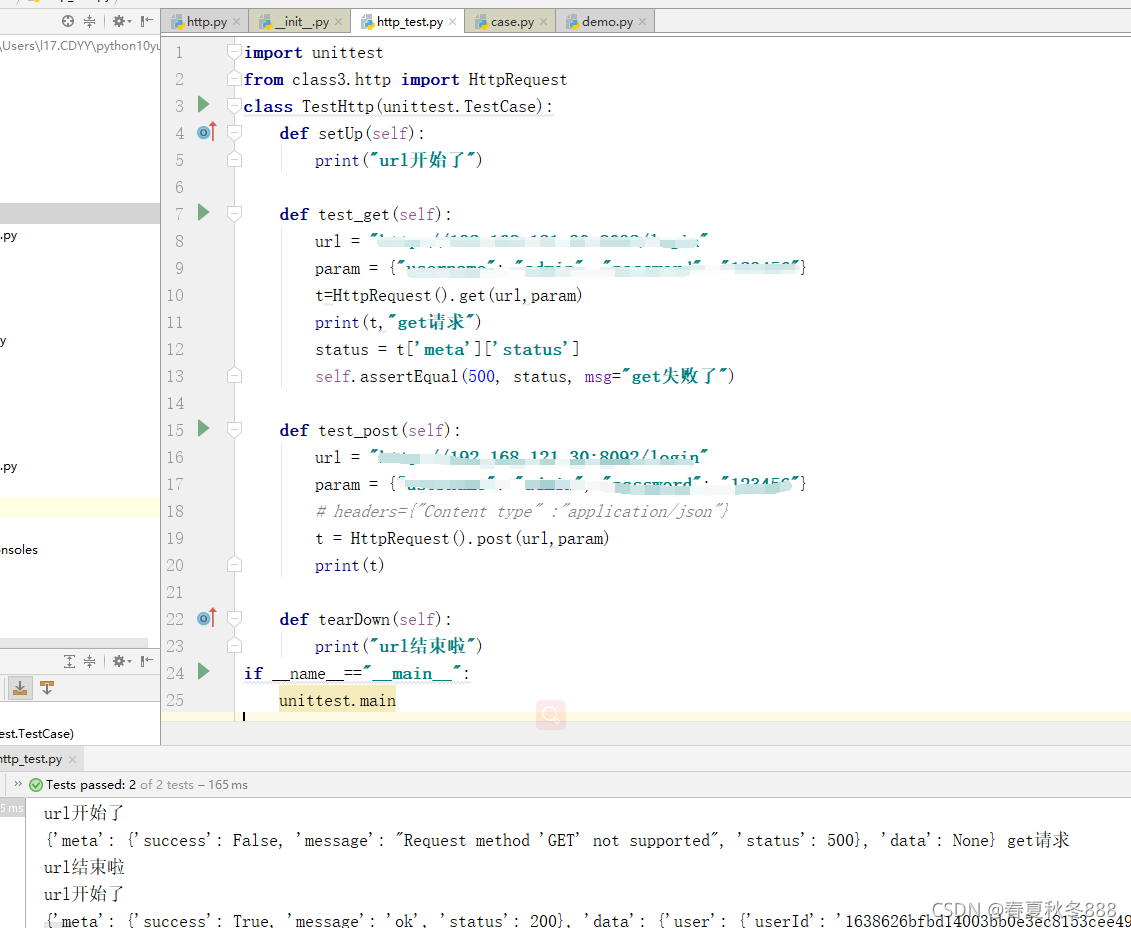Collapse the TestHttp class fold marker
The width and height of the screenshot is (1131, 928).
pyautogui.click(x=234, y=106)
